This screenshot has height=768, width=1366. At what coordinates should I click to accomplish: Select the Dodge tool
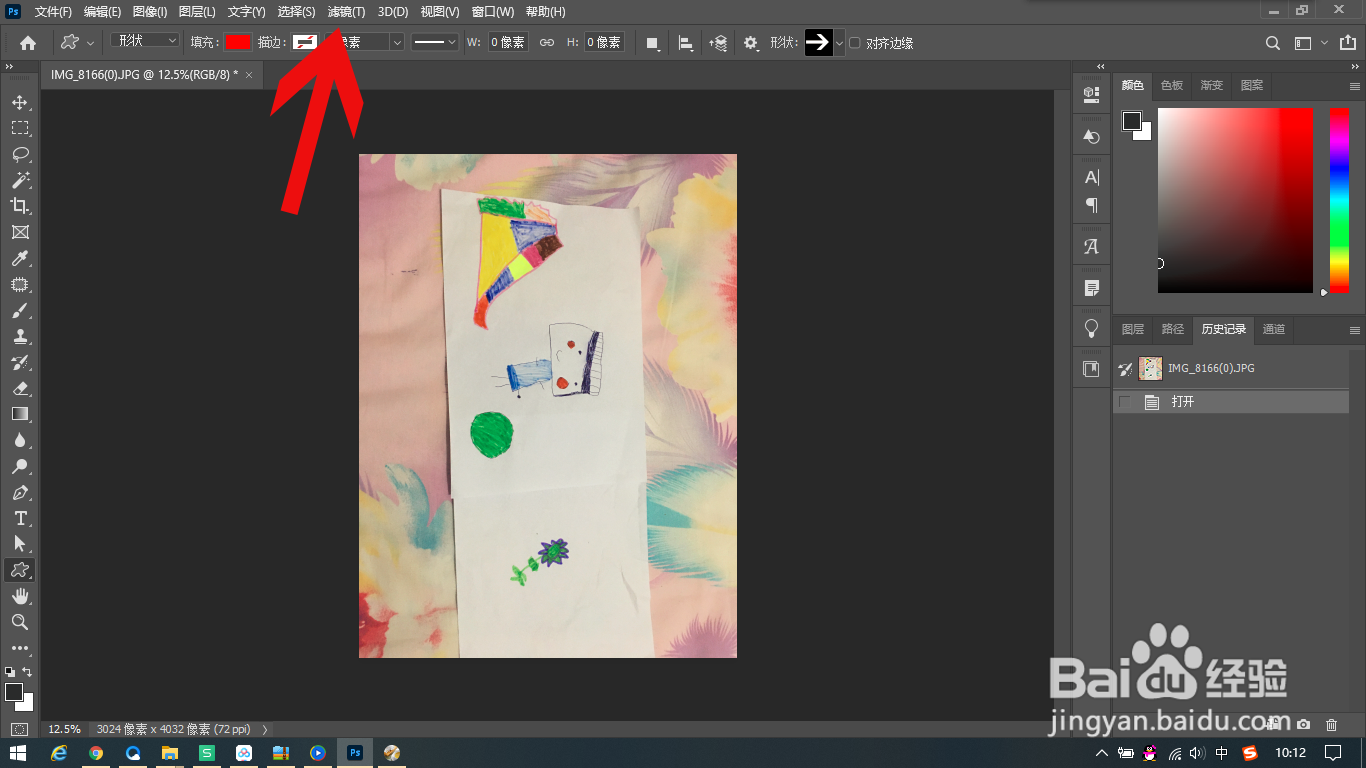pyautogui.click(x=20, y=466)
